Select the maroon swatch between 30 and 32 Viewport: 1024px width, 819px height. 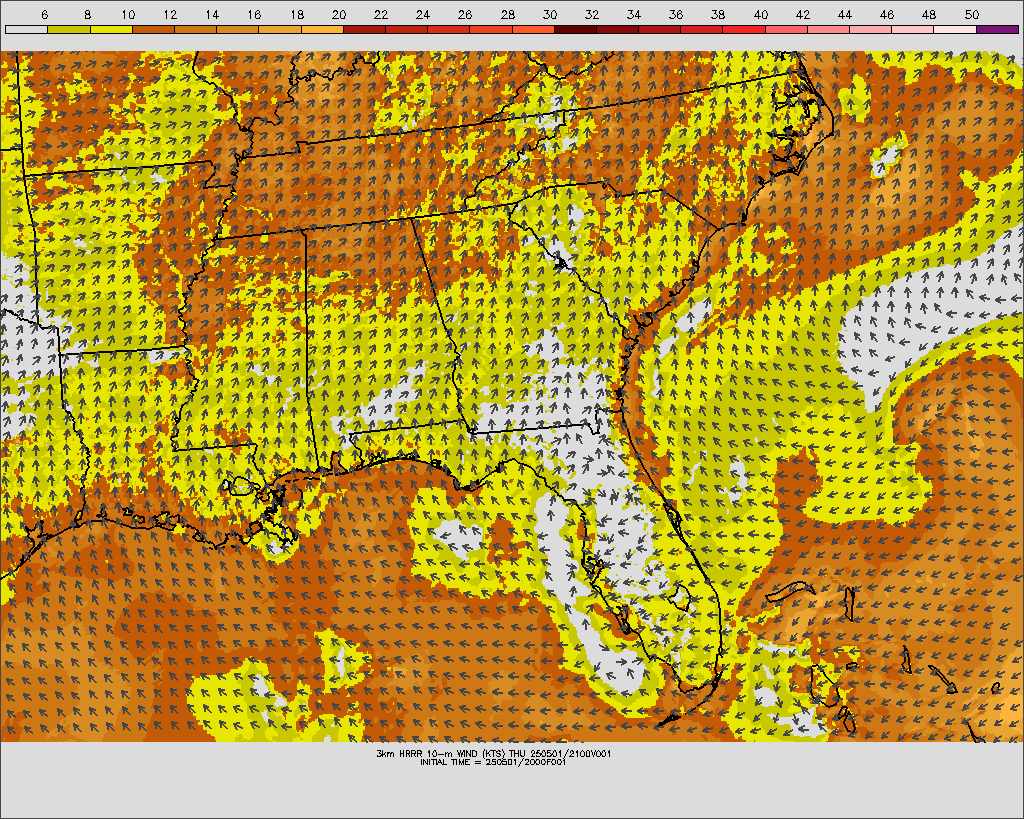click(x=575, y=29)
